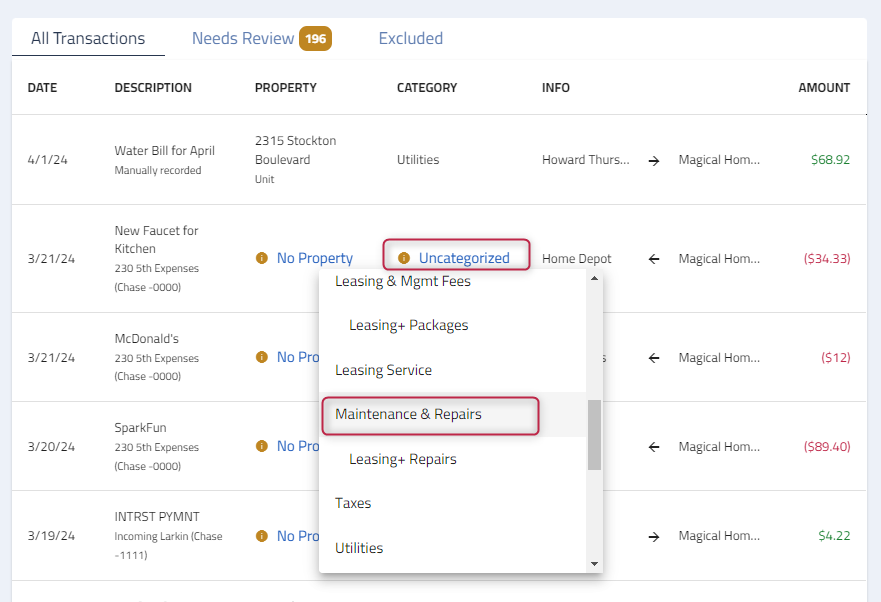The image size is (881, 602).
Task: Select Maintenance & Repairs from category list
Action: [x=410, y=414]
